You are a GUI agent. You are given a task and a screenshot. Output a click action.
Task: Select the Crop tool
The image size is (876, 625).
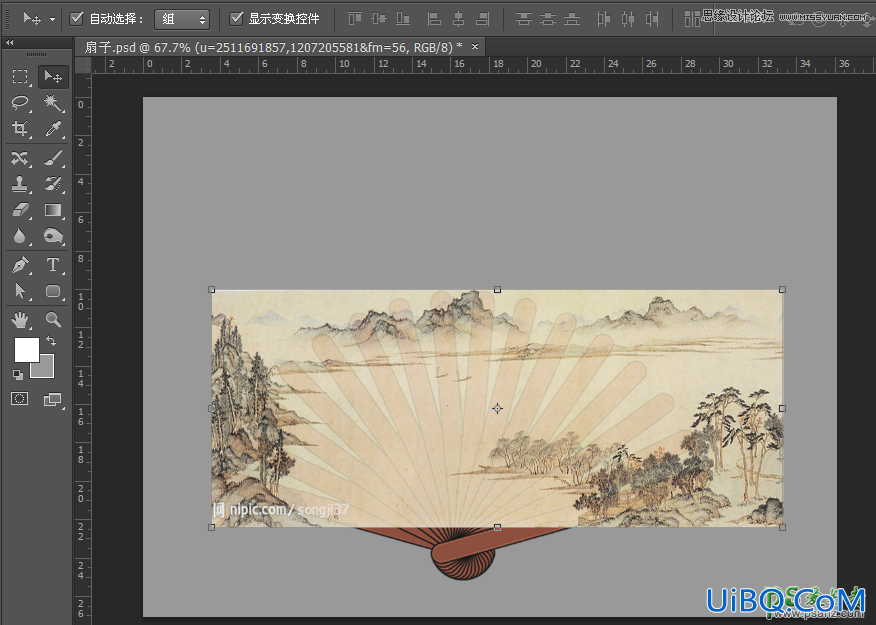tap(20, 129)
